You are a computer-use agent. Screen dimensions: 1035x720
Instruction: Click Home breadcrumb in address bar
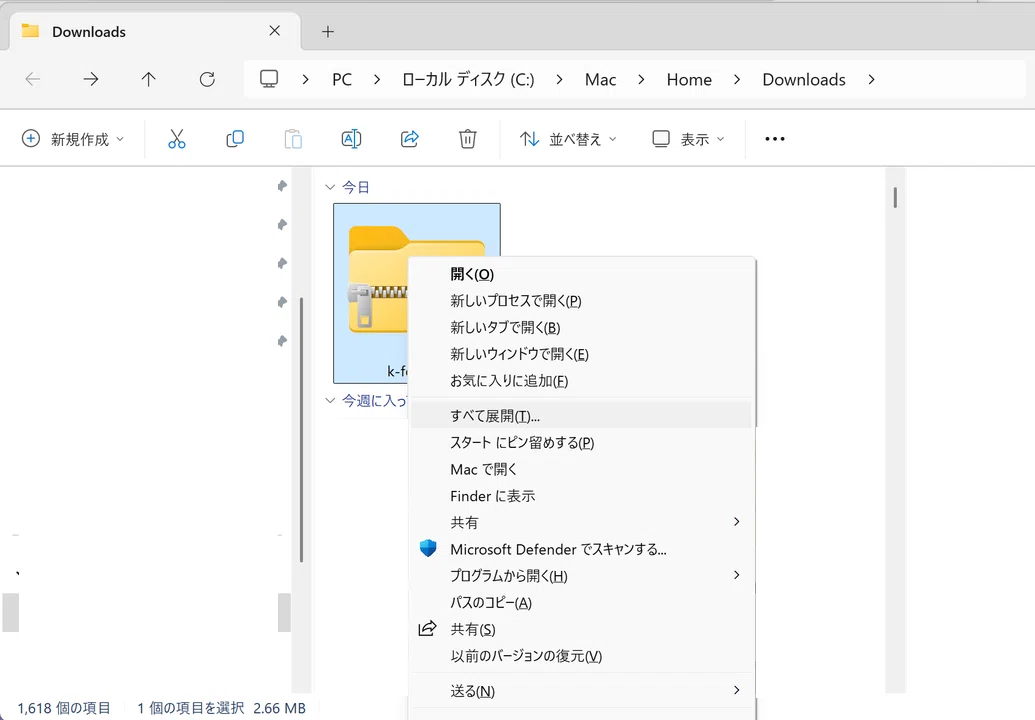coord(689,79)
